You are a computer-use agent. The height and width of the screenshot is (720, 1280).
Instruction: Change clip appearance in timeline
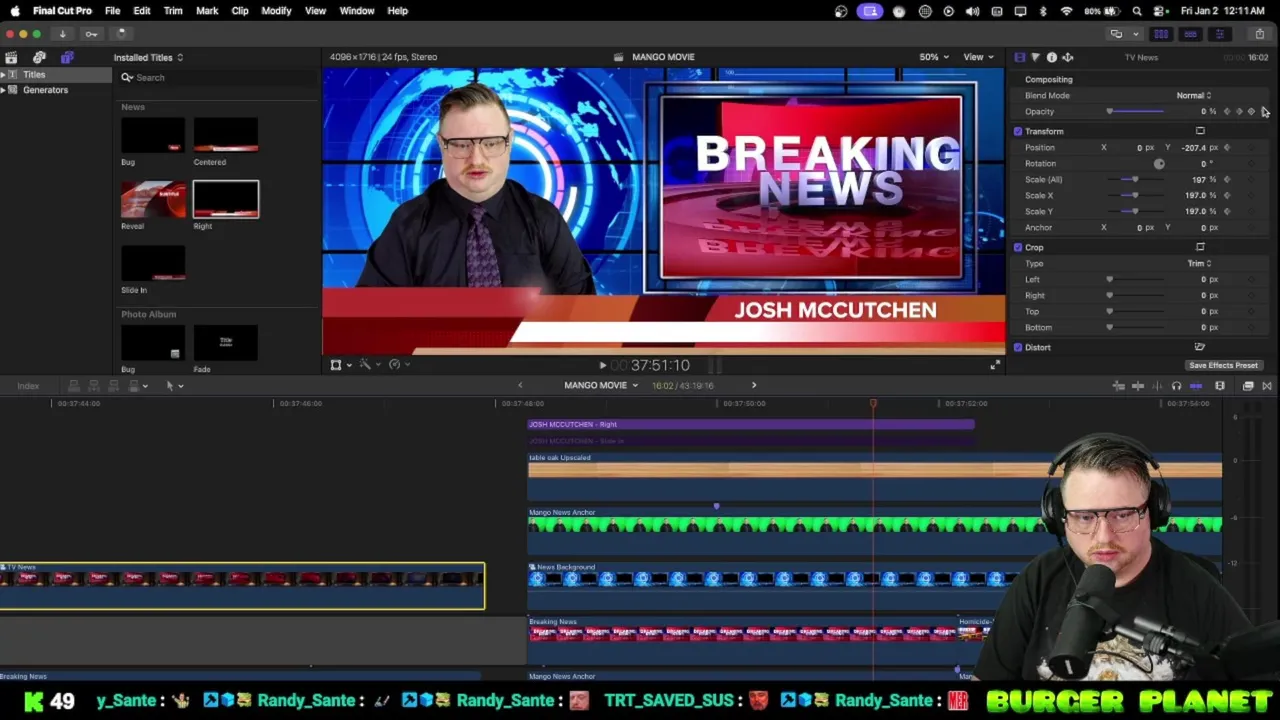click(x=1219, y=386)
